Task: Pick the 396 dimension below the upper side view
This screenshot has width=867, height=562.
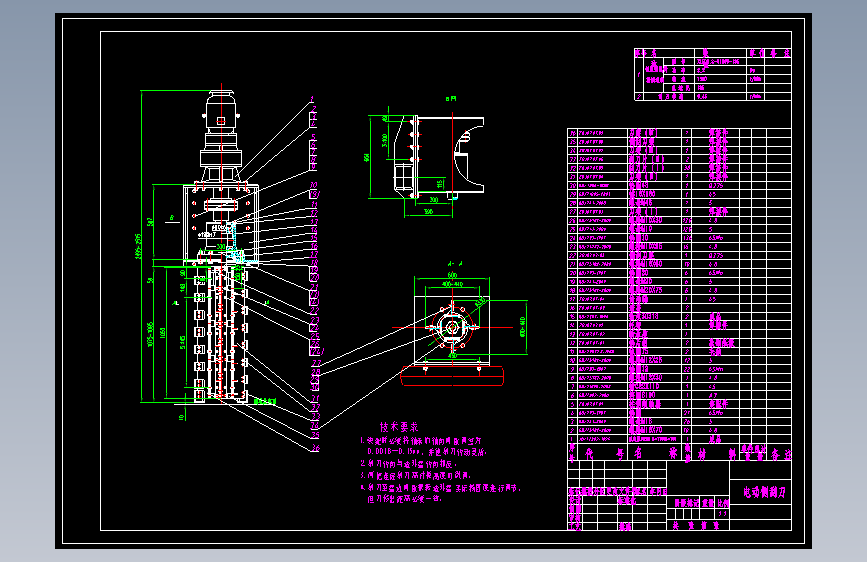Action: tap(428, 212)
